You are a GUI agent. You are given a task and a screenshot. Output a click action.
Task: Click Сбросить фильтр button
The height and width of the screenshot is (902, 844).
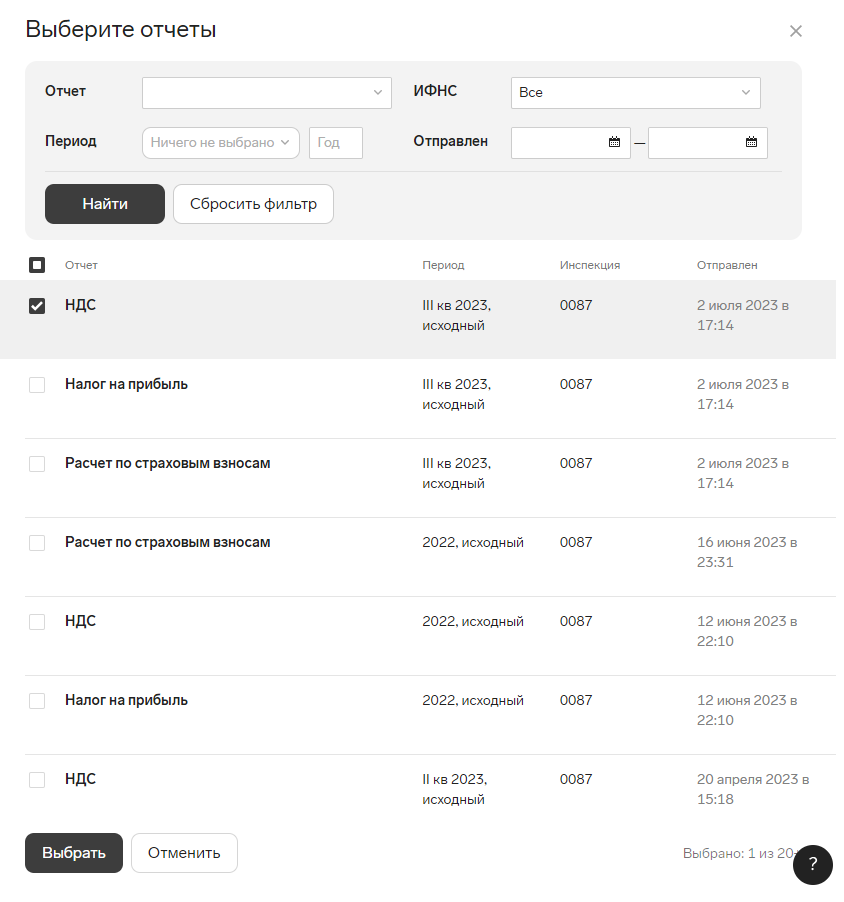253,204
